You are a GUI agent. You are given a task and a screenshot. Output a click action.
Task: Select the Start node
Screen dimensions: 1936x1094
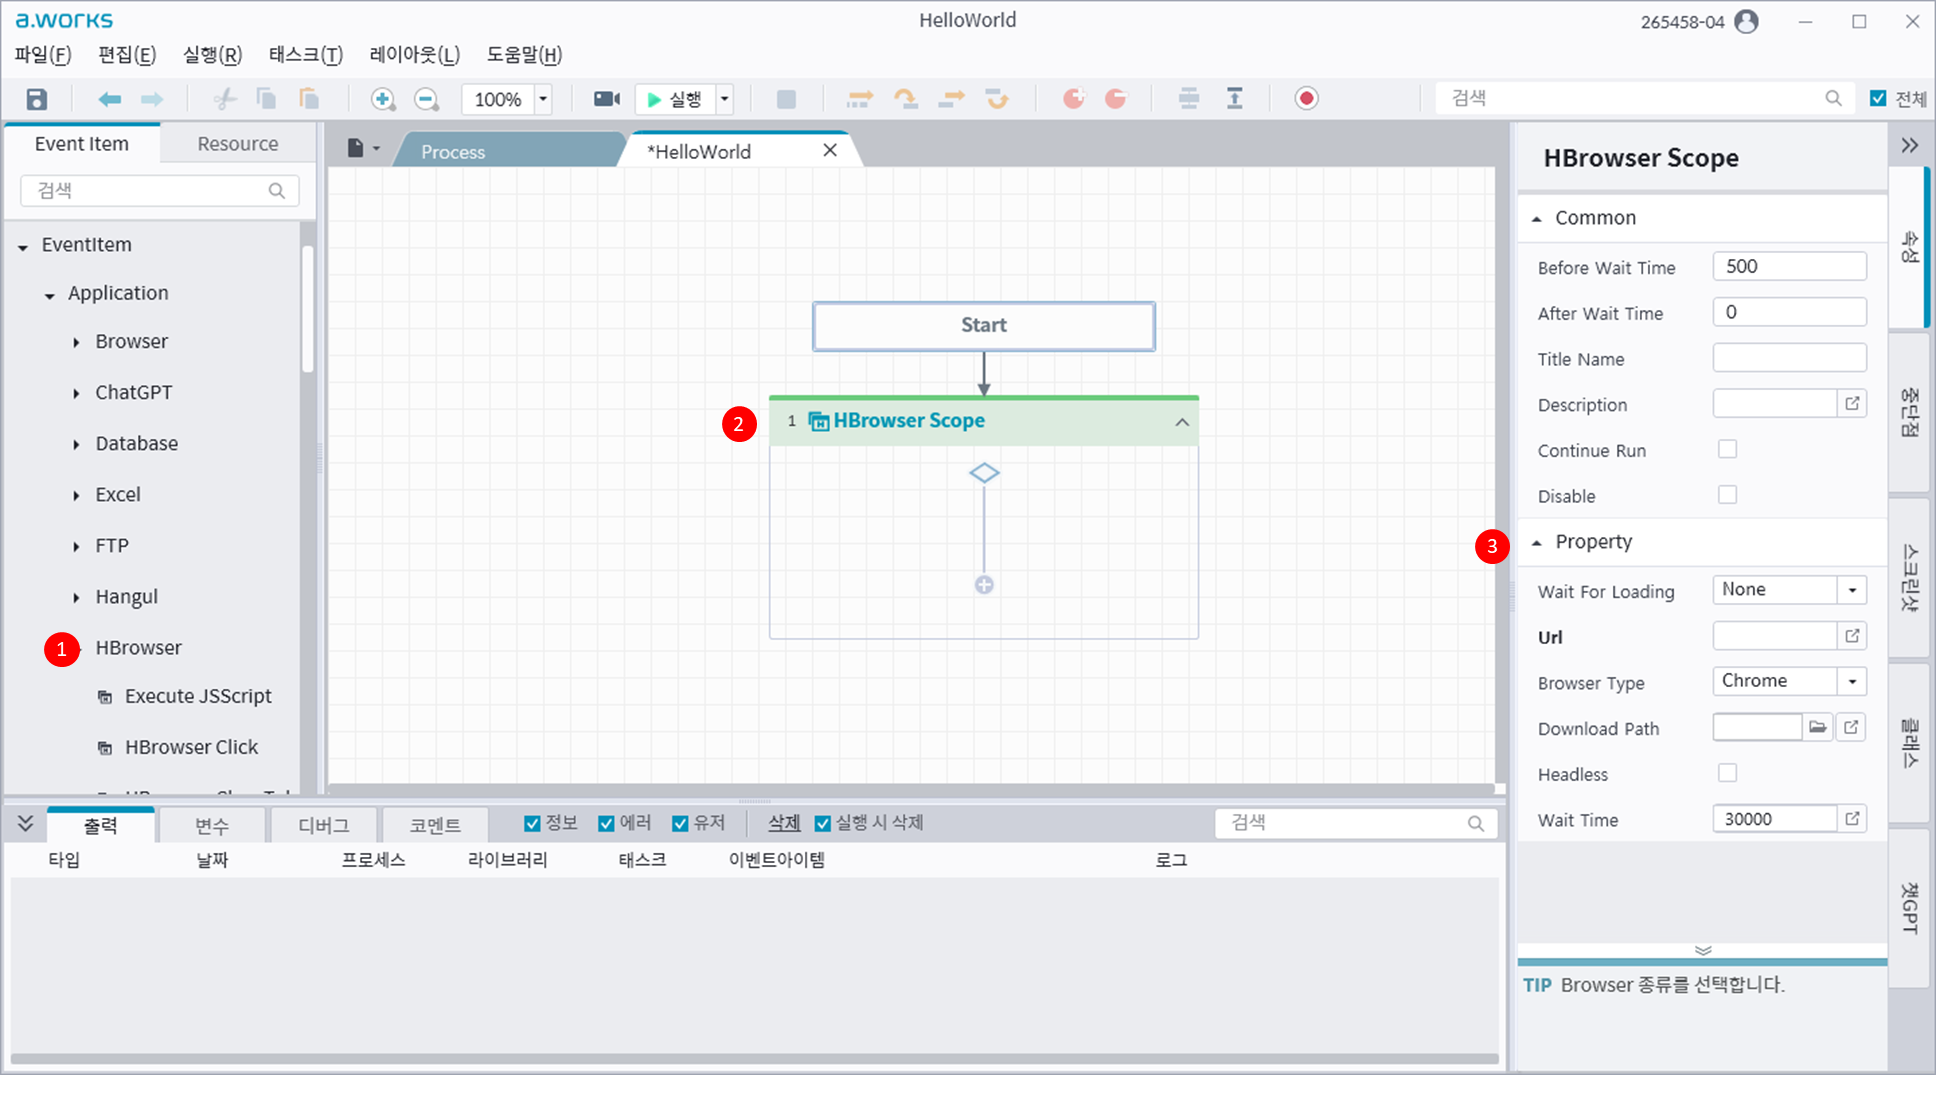click(984, 326)
